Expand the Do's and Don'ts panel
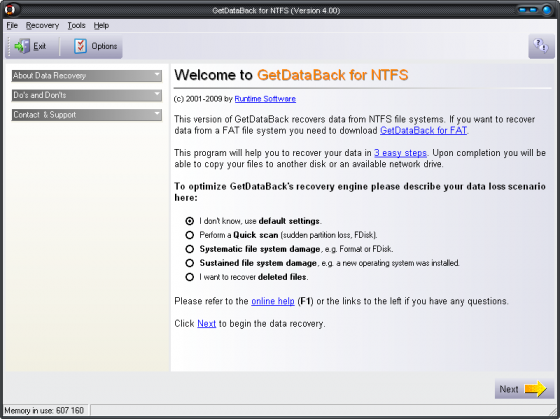The width and height of the screenshot is (560, 419). [86, 95]
